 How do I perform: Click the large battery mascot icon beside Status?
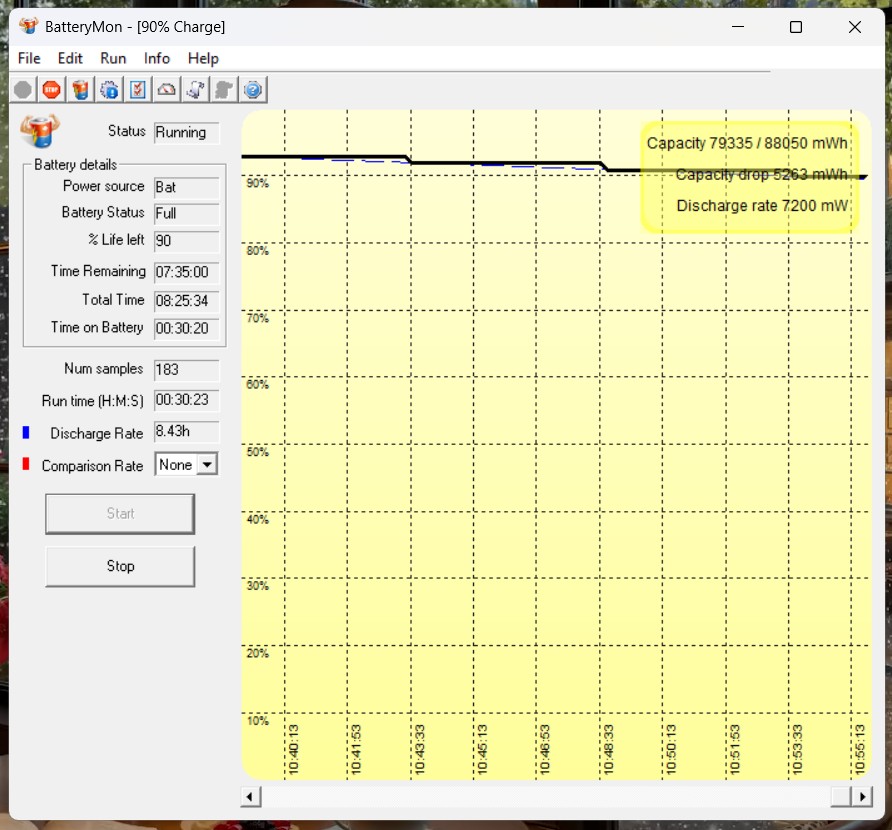coord(40,131)
